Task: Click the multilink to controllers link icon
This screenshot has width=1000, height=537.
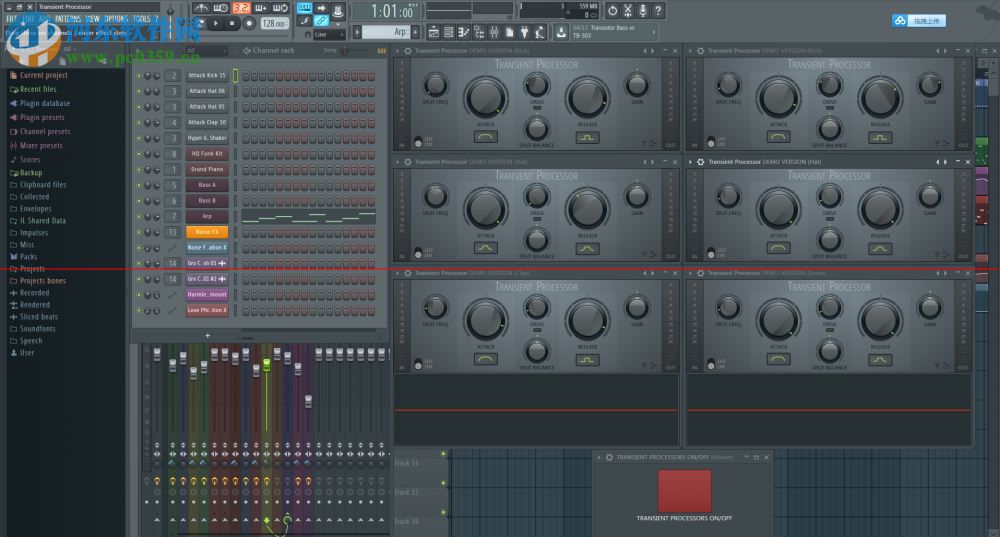Action: click(x=321, y=21)
